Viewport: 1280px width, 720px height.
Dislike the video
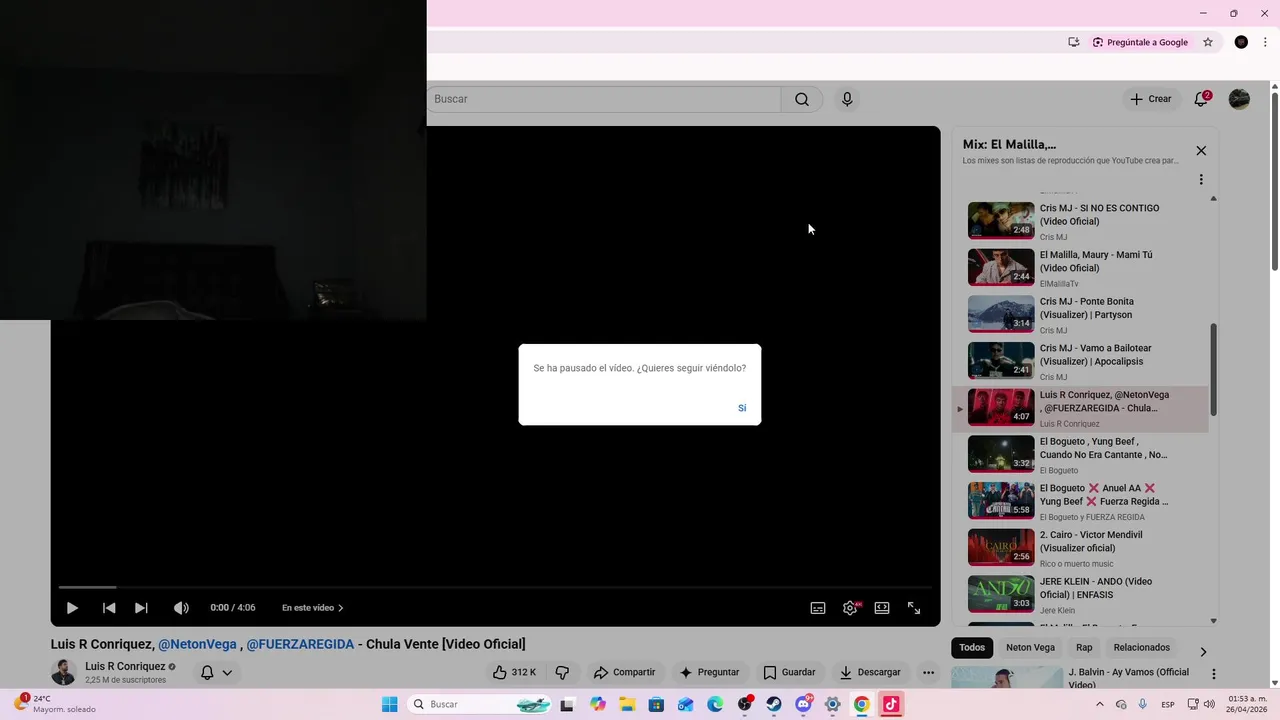(x=562, y=673)
